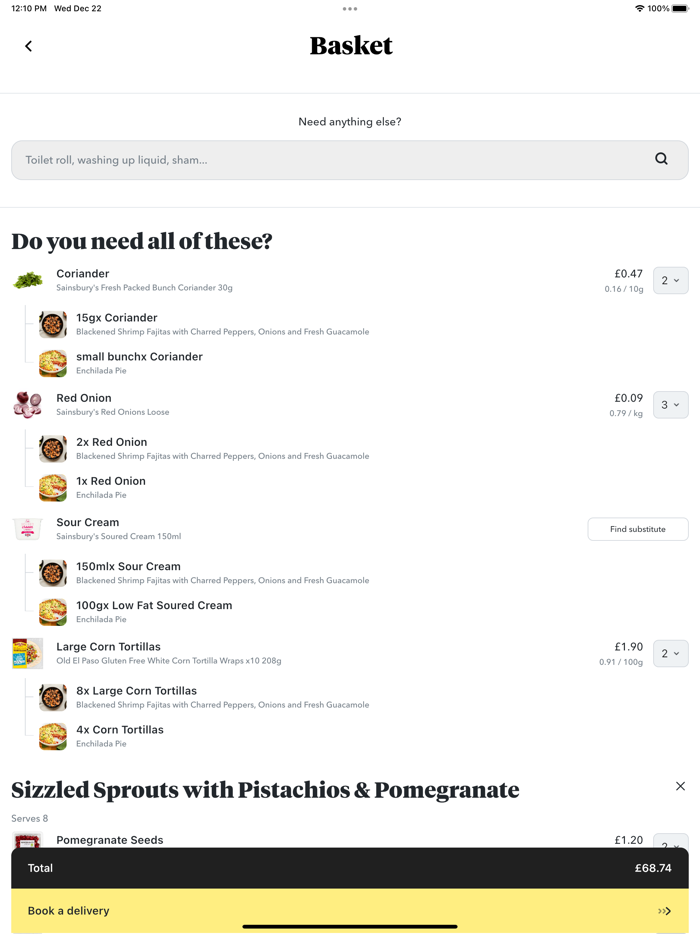700x934 pixels.
Task: Tap the Sour Cream product image
Action: 28,529
